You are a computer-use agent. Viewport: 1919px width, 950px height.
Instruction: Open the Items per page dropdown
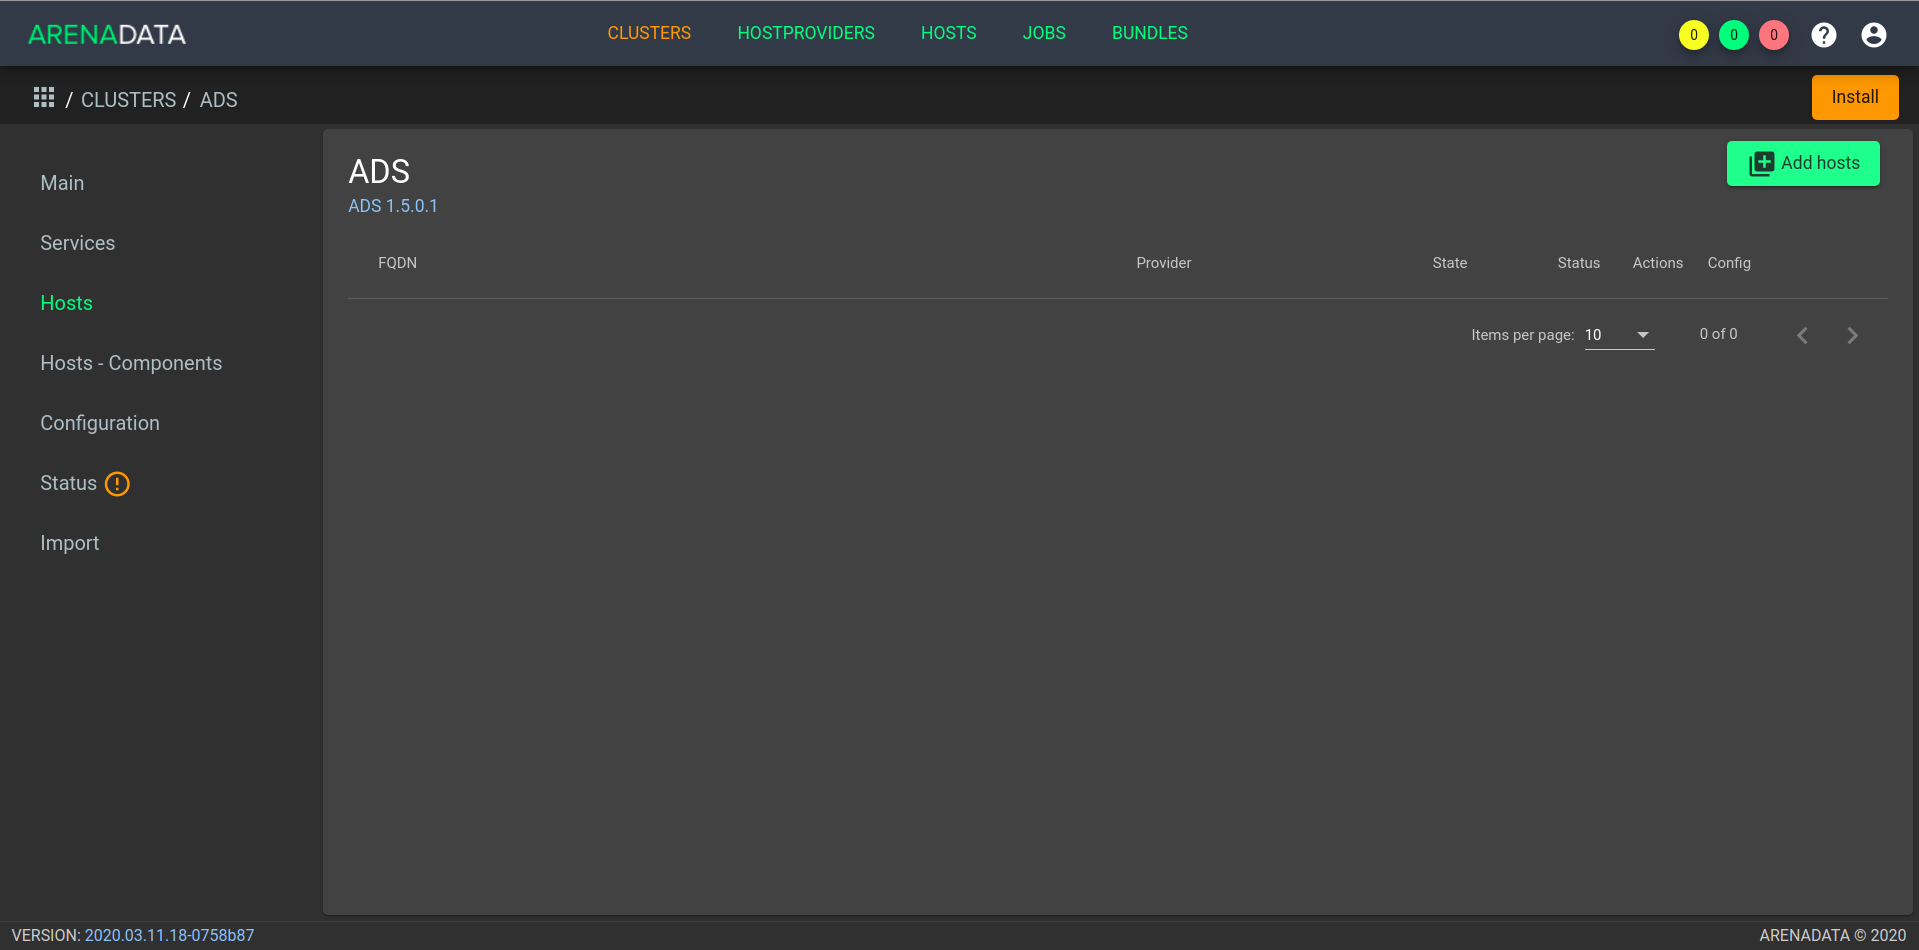point(1619,335)
